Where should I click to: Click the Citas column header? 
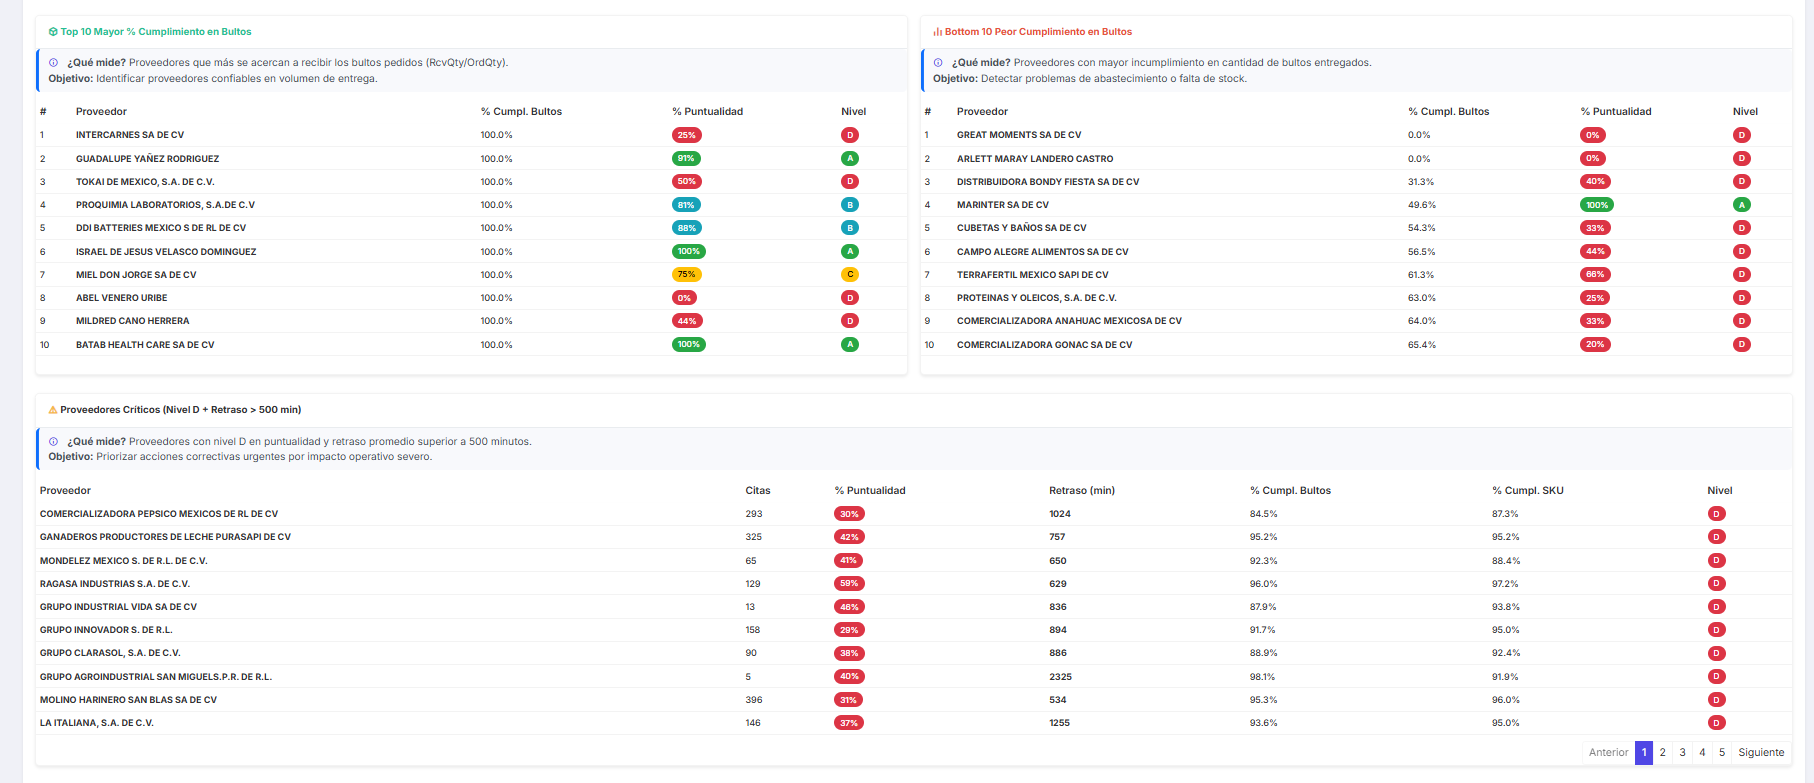758,491
